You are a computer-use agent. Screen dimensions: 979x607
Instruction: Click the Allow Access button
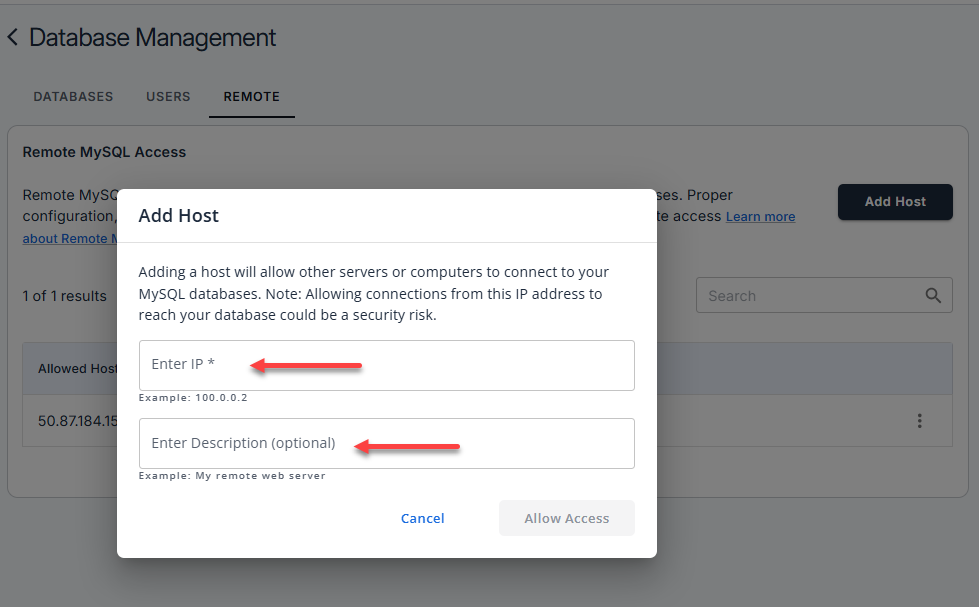[x=566, y=518]
